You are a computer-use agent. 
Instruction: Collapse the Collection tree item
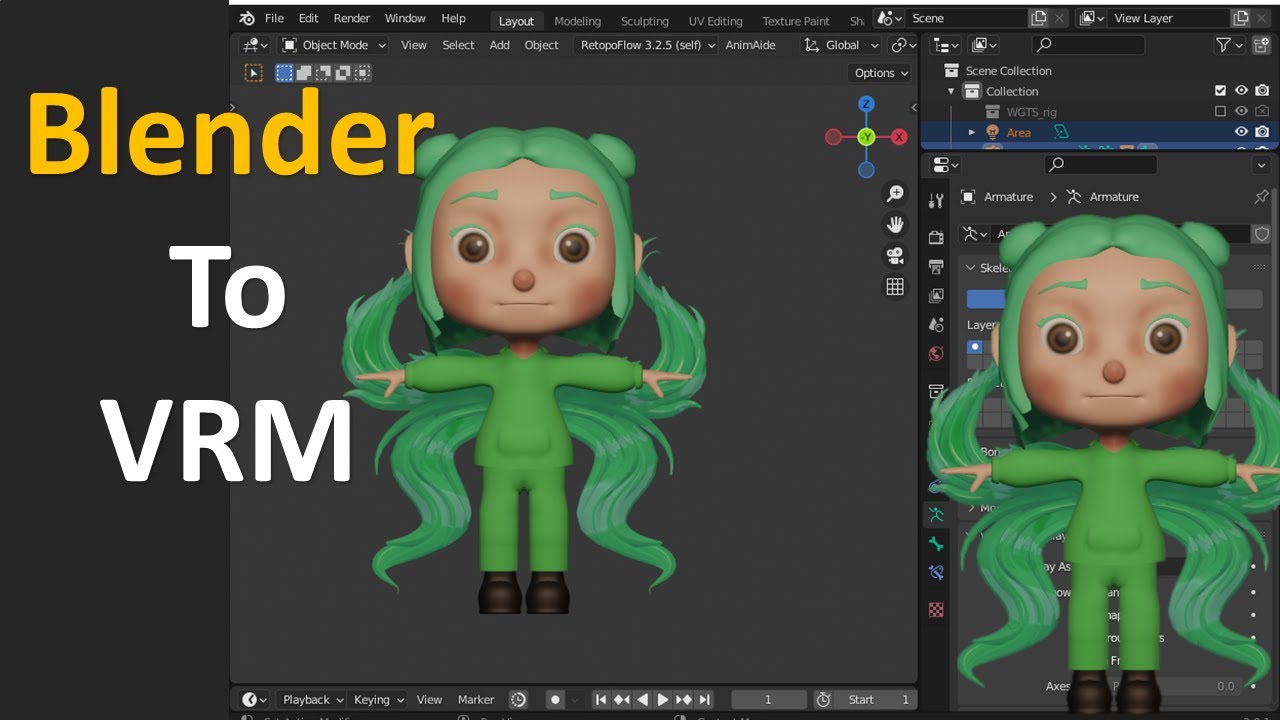(x=951, y=91)
